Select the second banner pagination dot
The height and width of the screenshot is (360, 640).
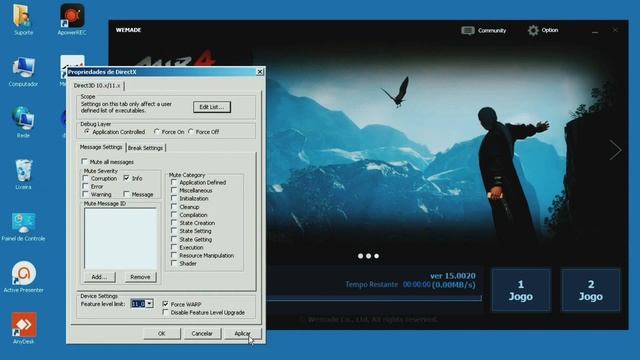[x=369, y=256]
